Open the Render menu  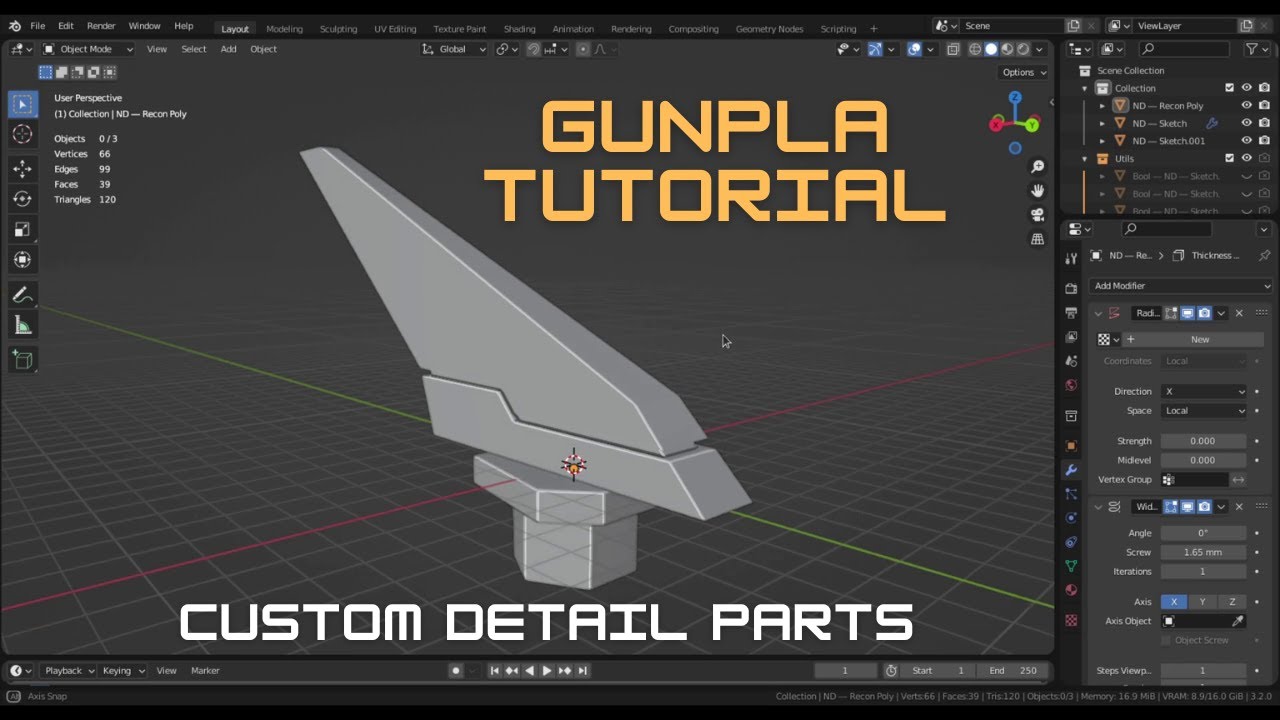101,26
